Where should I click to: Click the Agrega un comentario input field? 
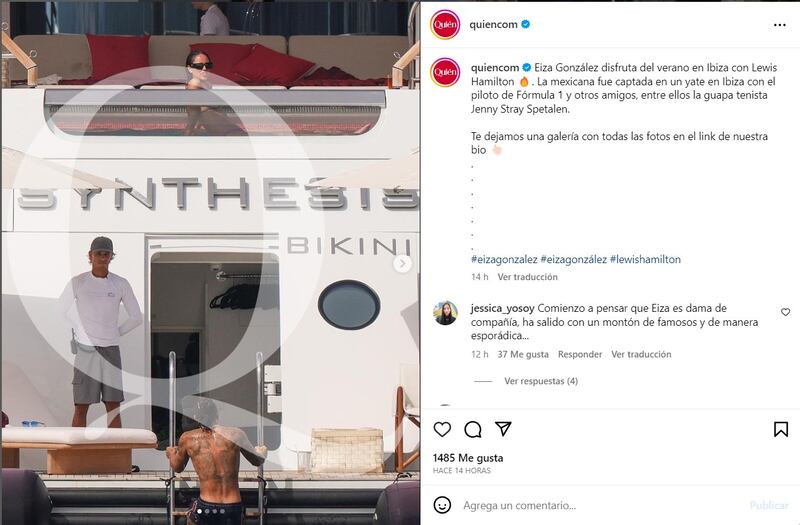click(602, 506)
